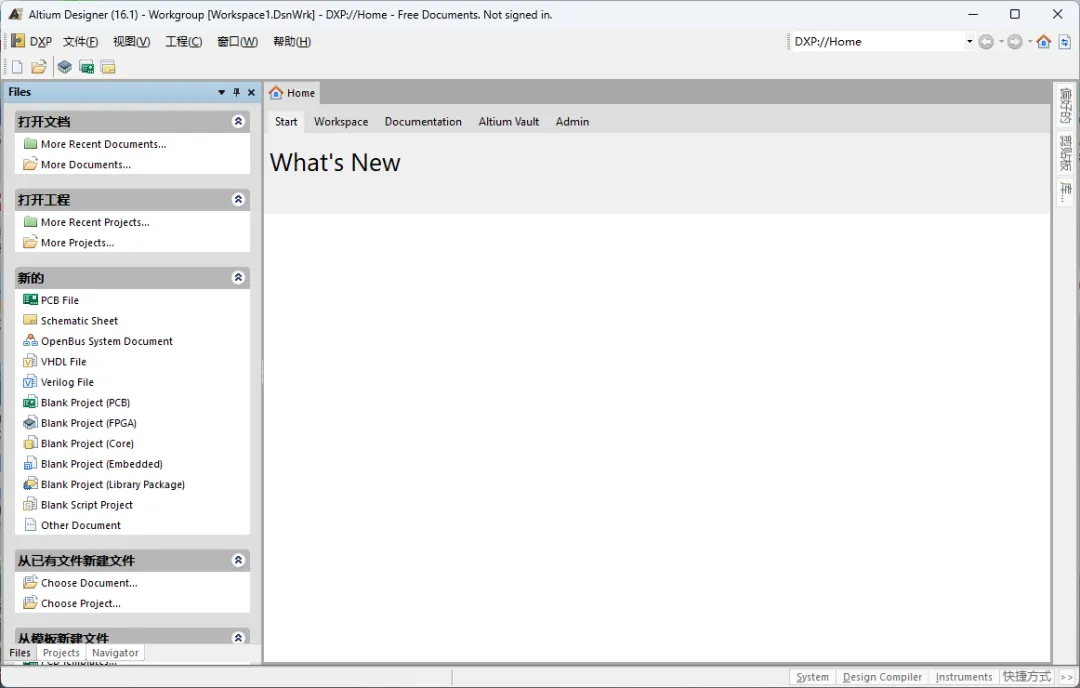Open the 视图(V) menu
1080x688 pixels.
(132, 41)
